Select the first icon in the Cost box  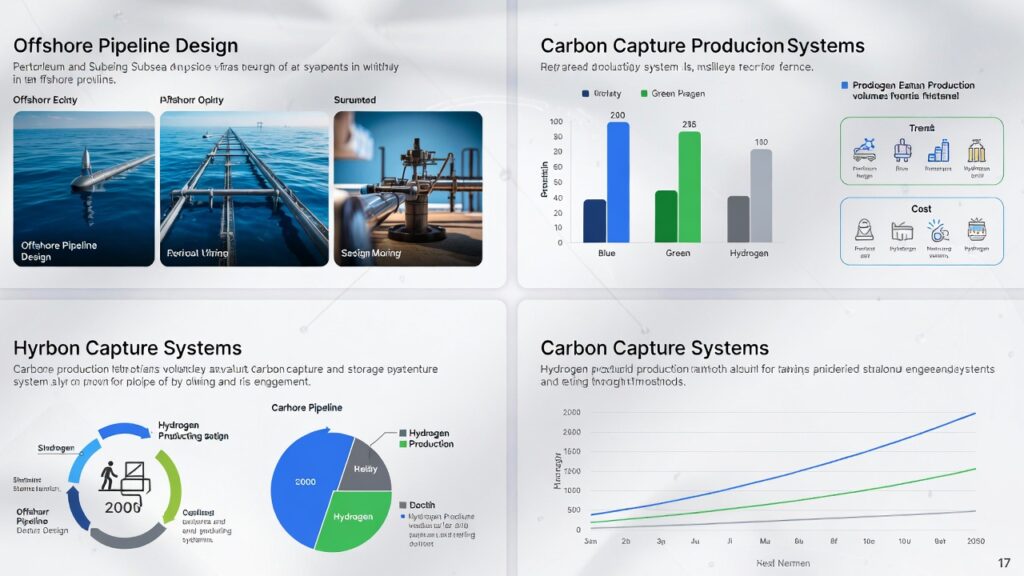(864, 230)
